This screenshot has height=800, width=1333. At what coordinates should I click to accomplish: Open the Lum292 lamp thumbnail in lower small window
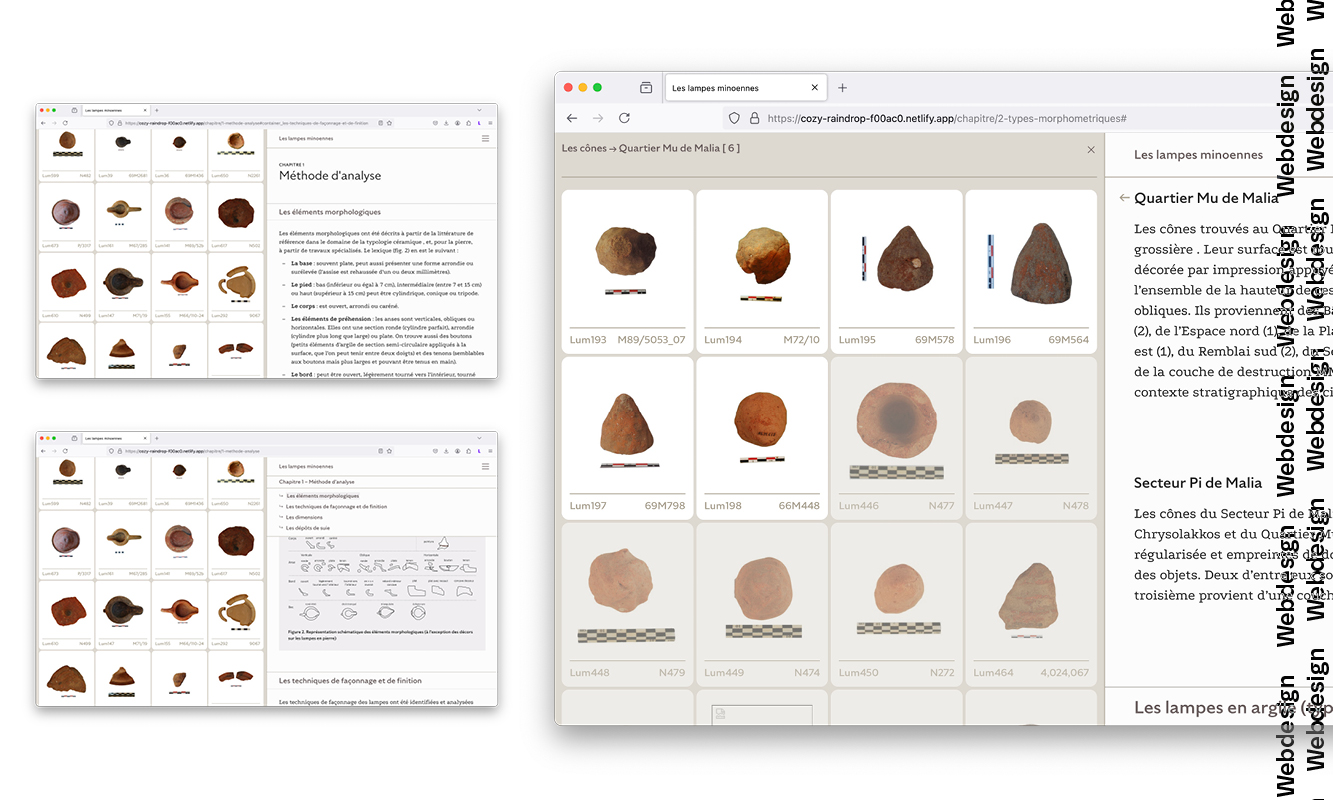pos(236,614)
